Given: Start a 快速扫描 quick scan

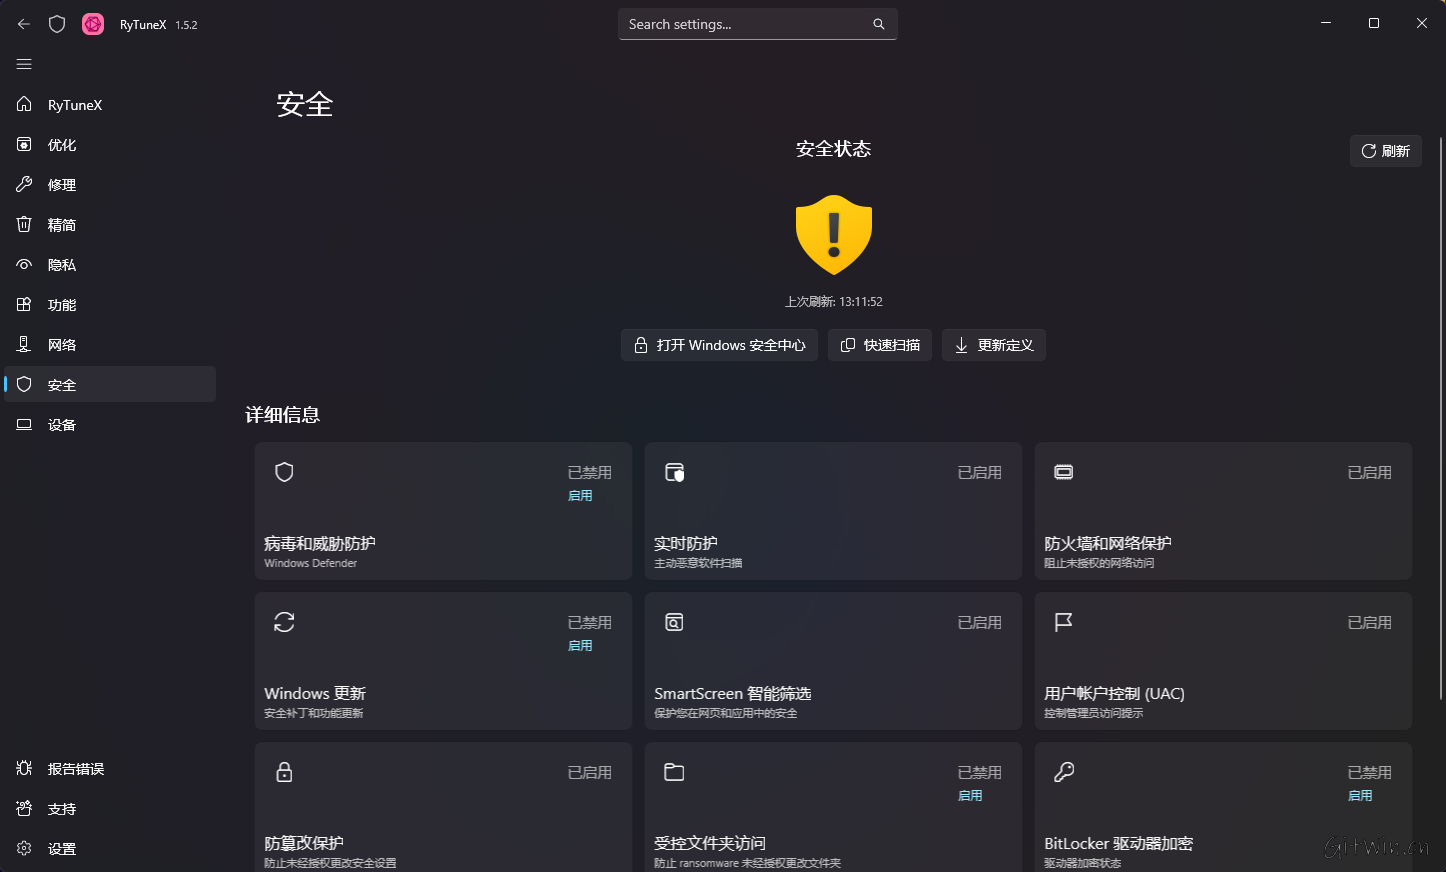Looking at the screenshot, I should pyautogui.click(x=880, y=345).
